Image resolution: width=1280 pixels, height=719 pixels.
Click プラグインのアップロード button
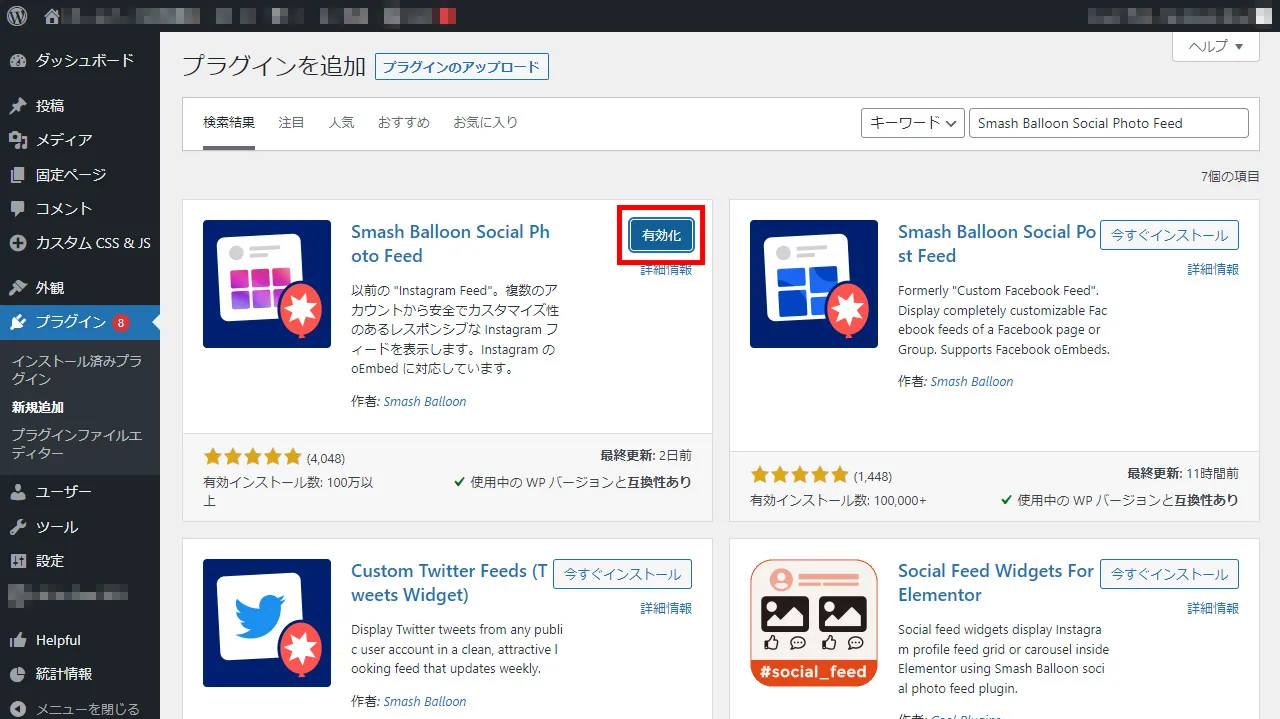[x=461, y=67]
